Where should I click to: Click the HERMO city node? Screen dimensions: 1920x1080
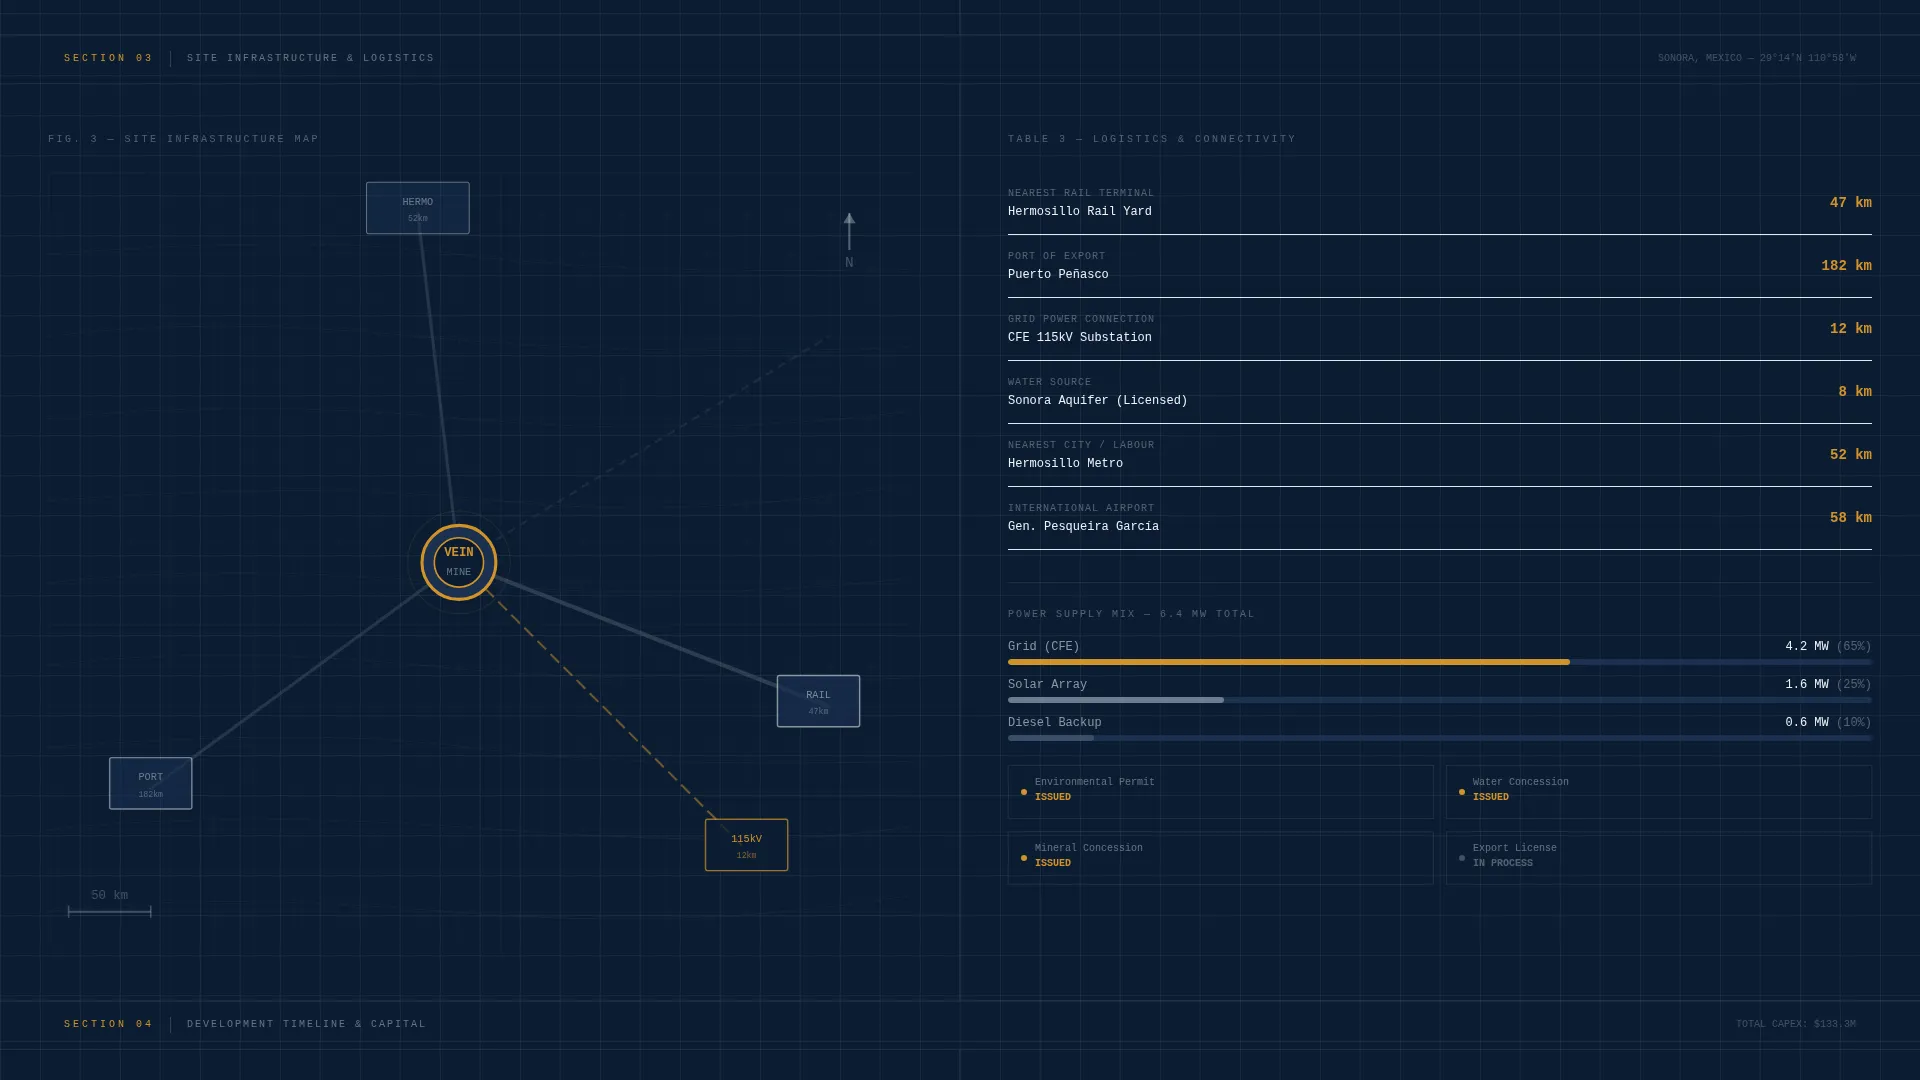pos(418,208)
